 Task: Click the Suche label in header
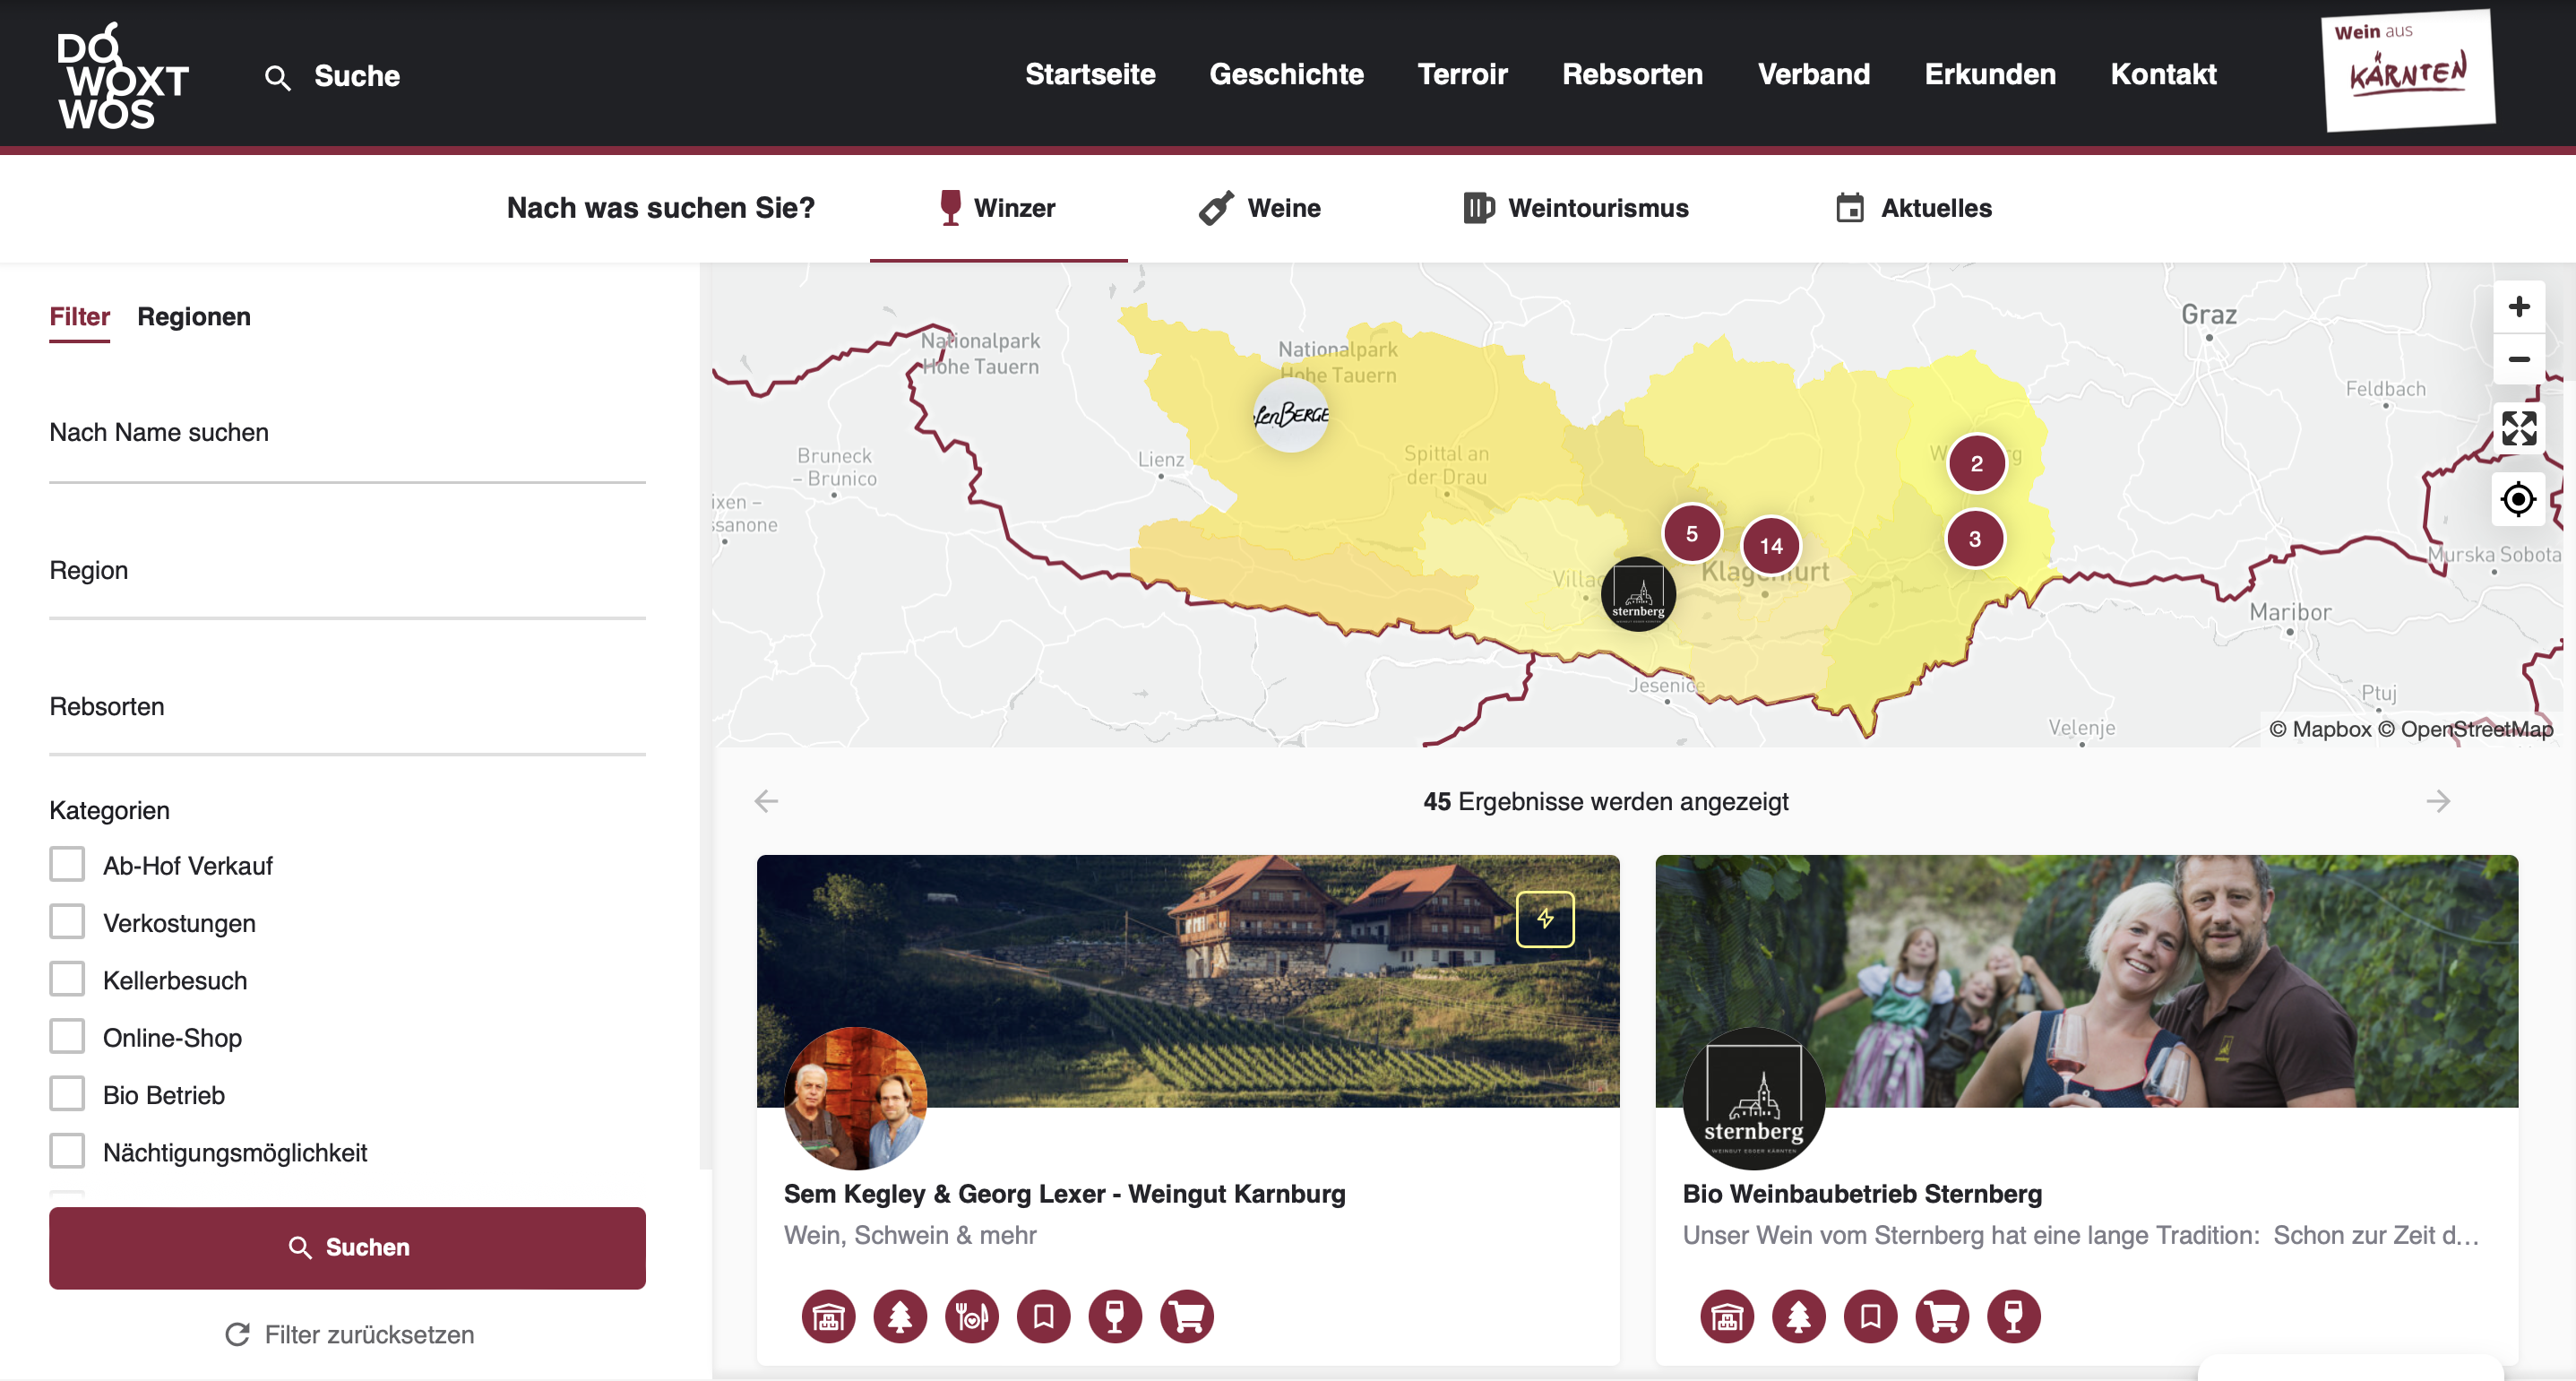(x=357, y=76)
